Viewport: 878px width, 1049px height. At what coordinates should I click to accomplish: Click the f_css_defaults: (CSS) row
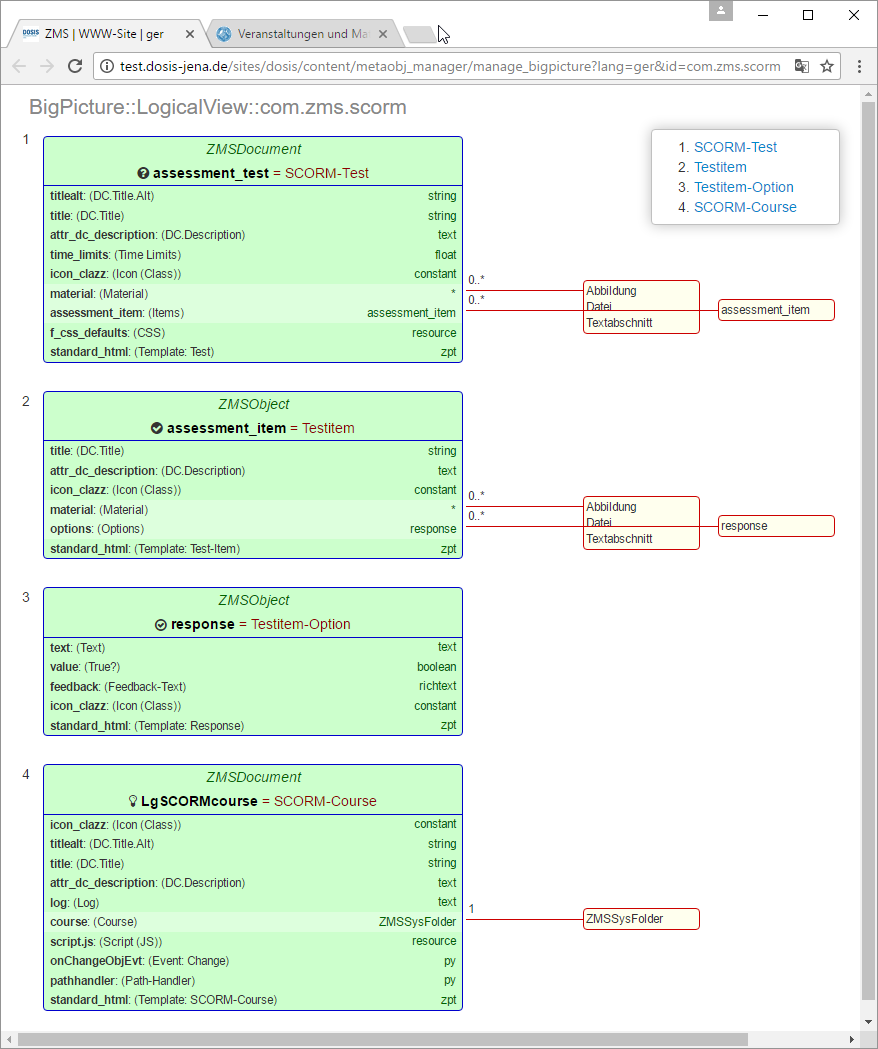point(253,332)
